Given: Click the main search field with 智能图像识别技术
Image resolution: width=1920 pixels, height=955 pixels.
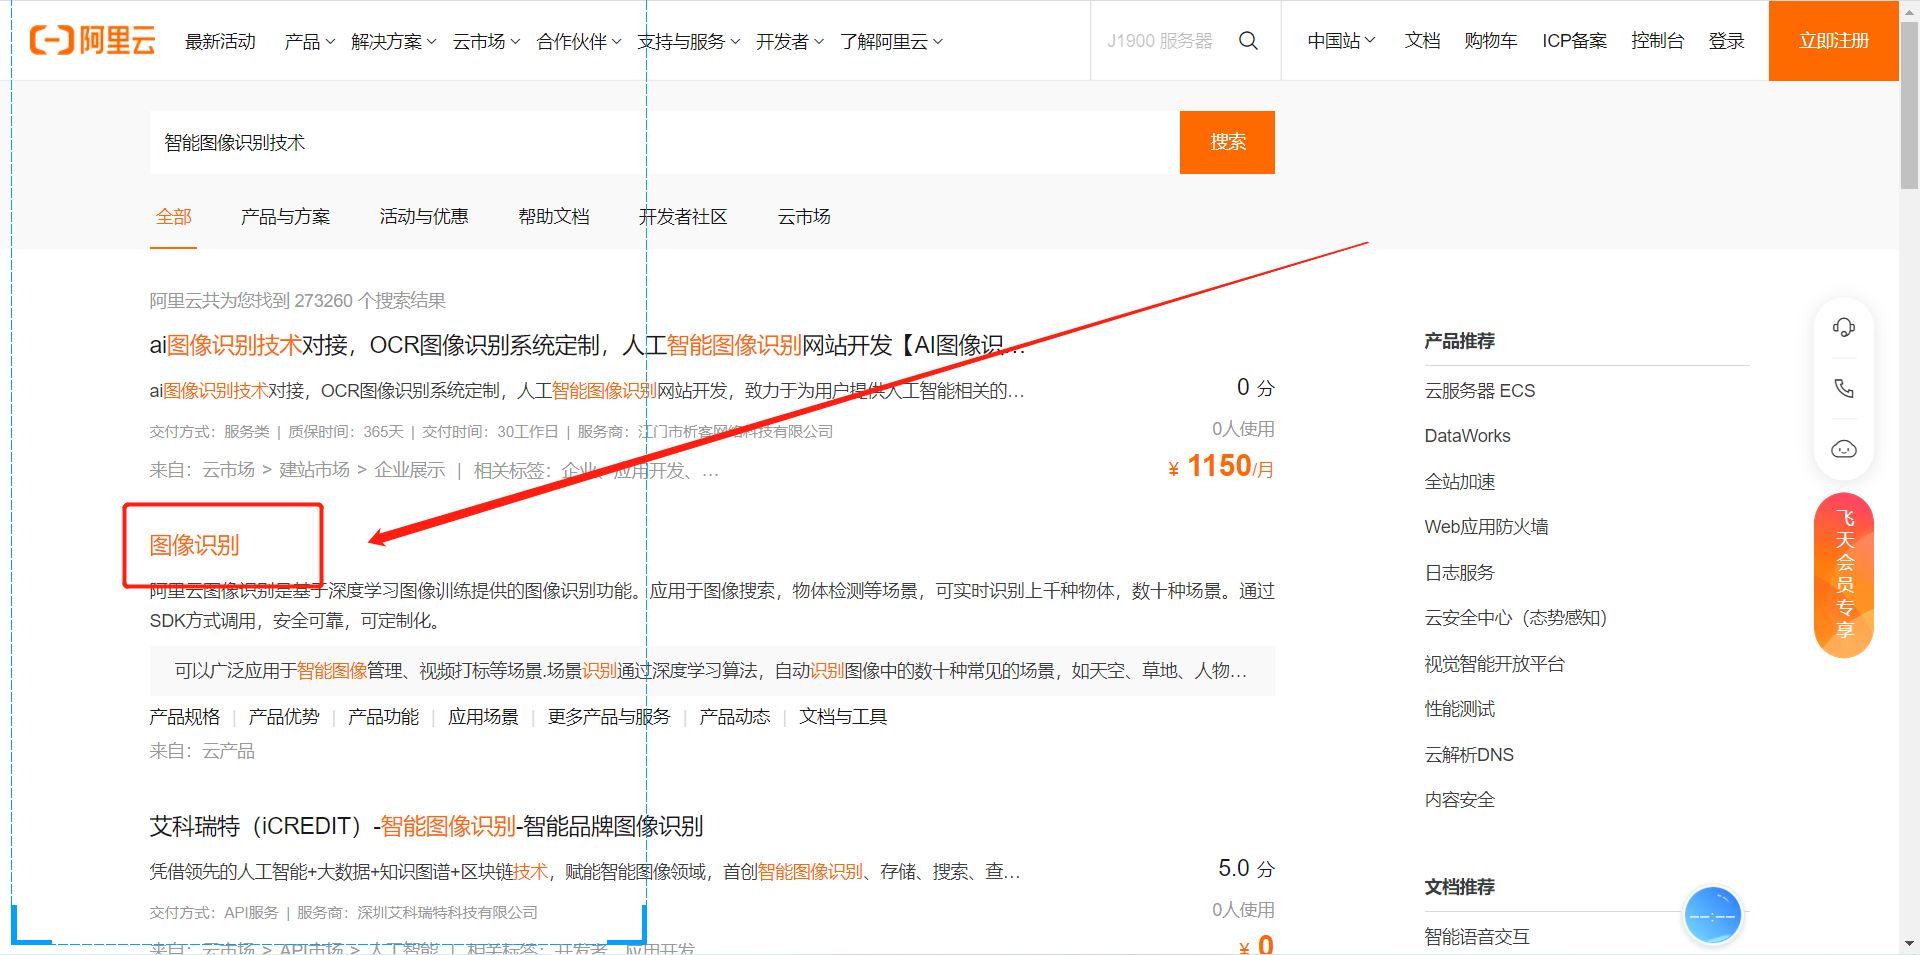Looking at the screenshot, I should click(665, 142).
